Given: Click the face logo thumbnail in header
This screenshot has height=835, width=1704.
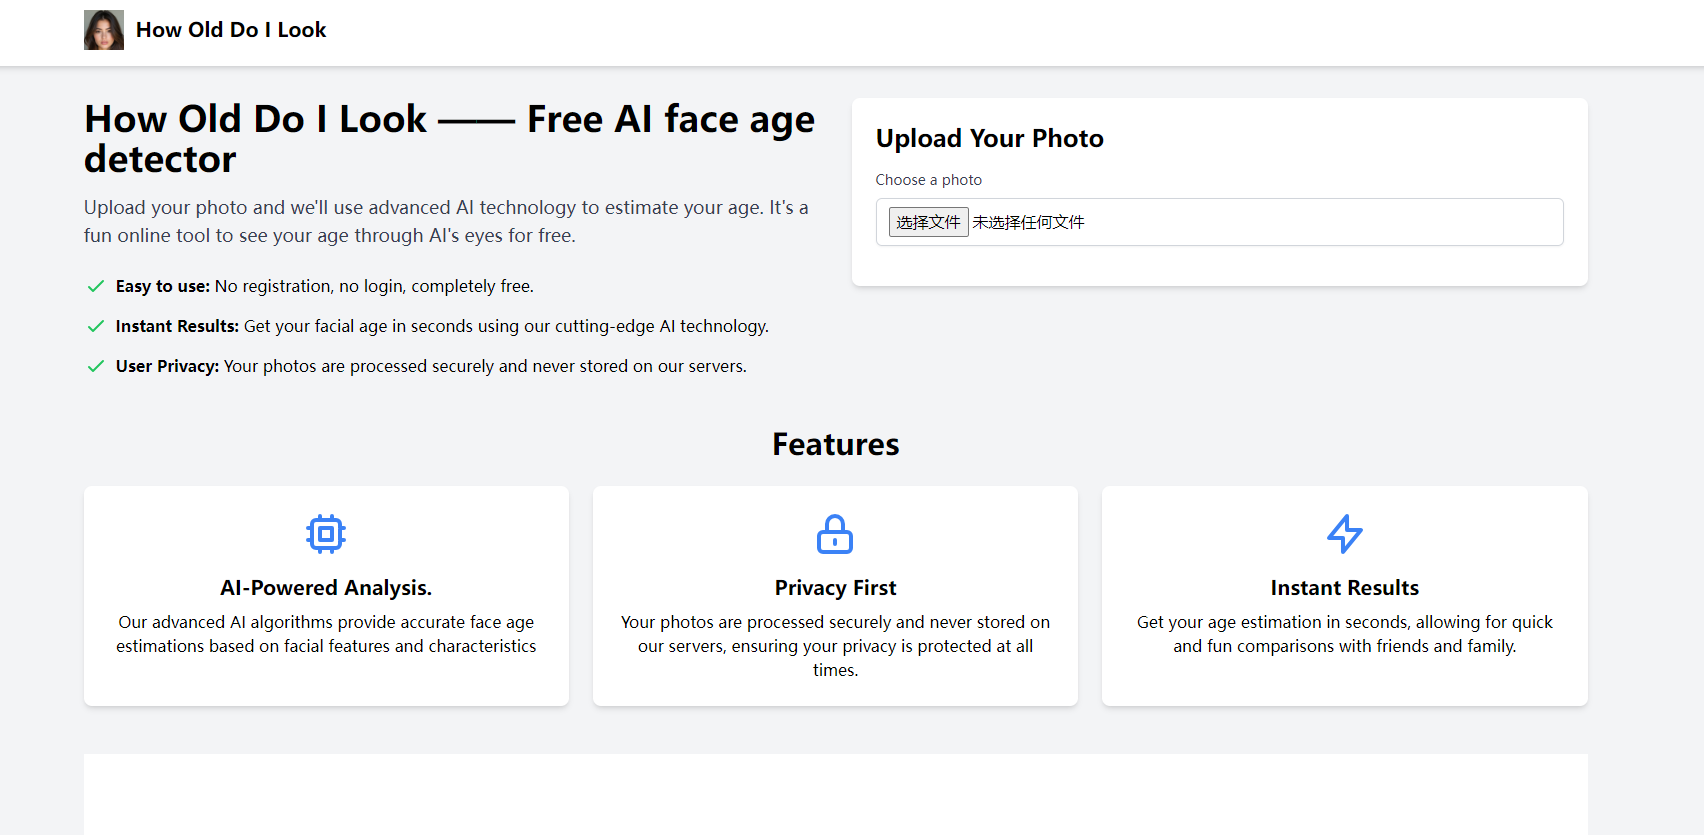Looking at the screenshot, I should [x=104, y=30].
